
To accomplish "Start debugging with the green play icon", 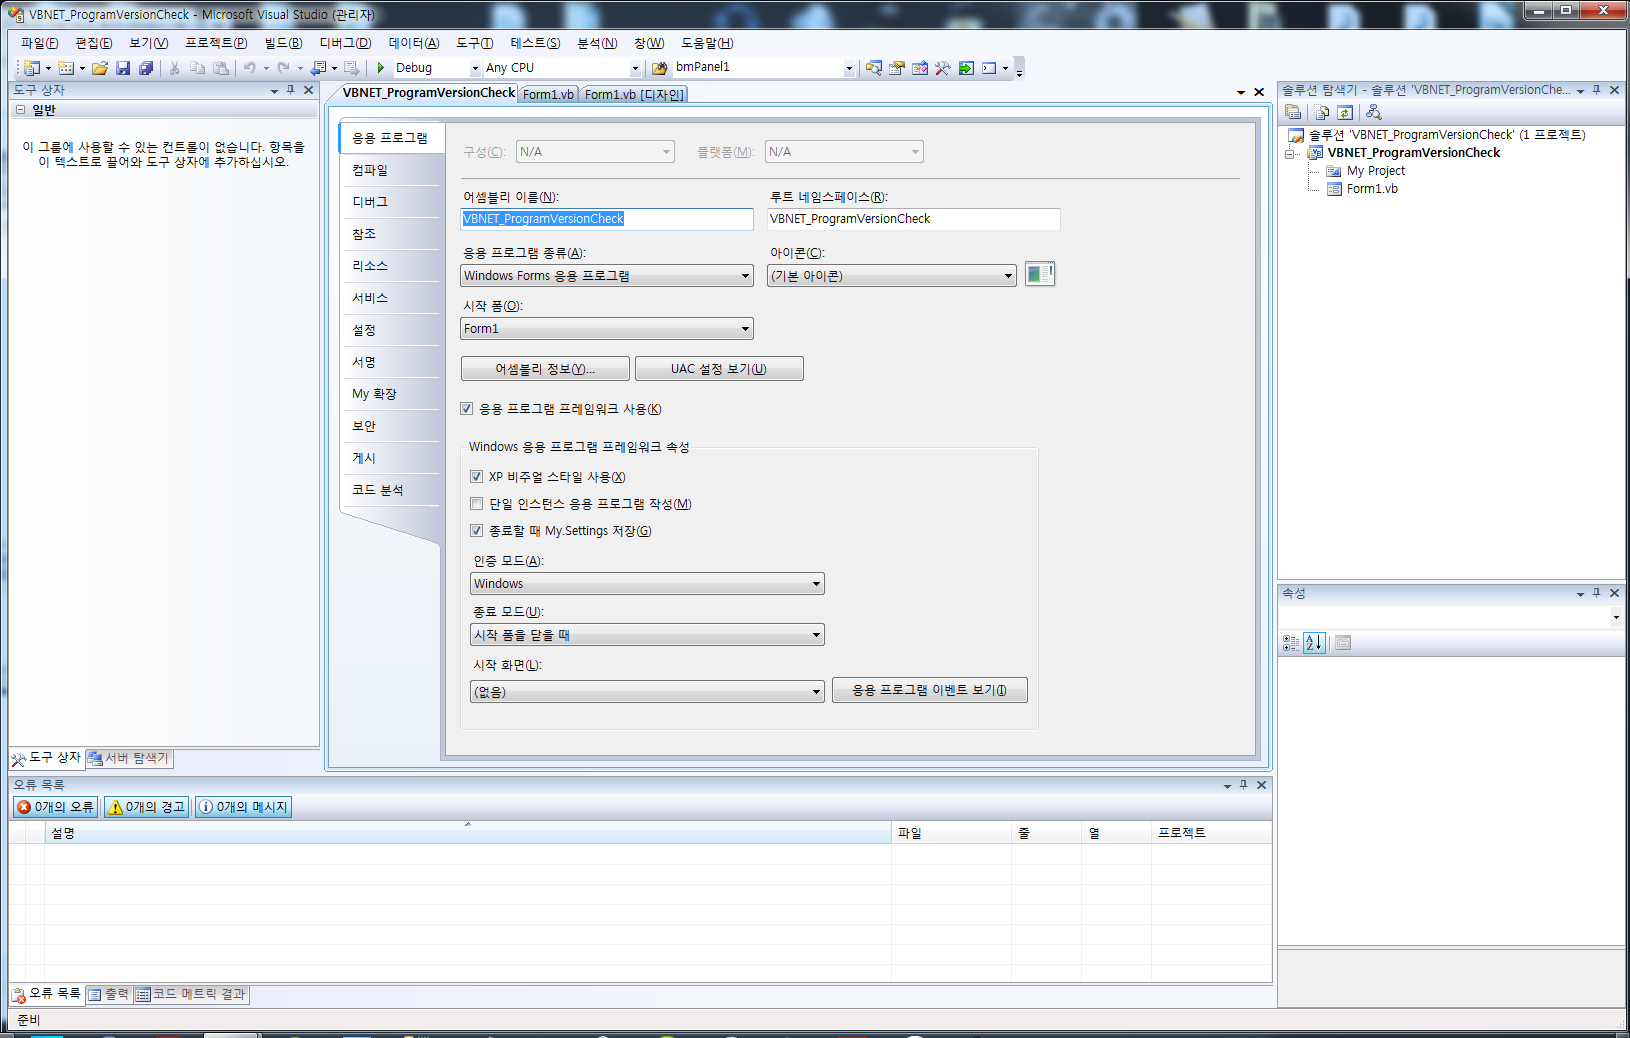I will (x=381, y=68).
